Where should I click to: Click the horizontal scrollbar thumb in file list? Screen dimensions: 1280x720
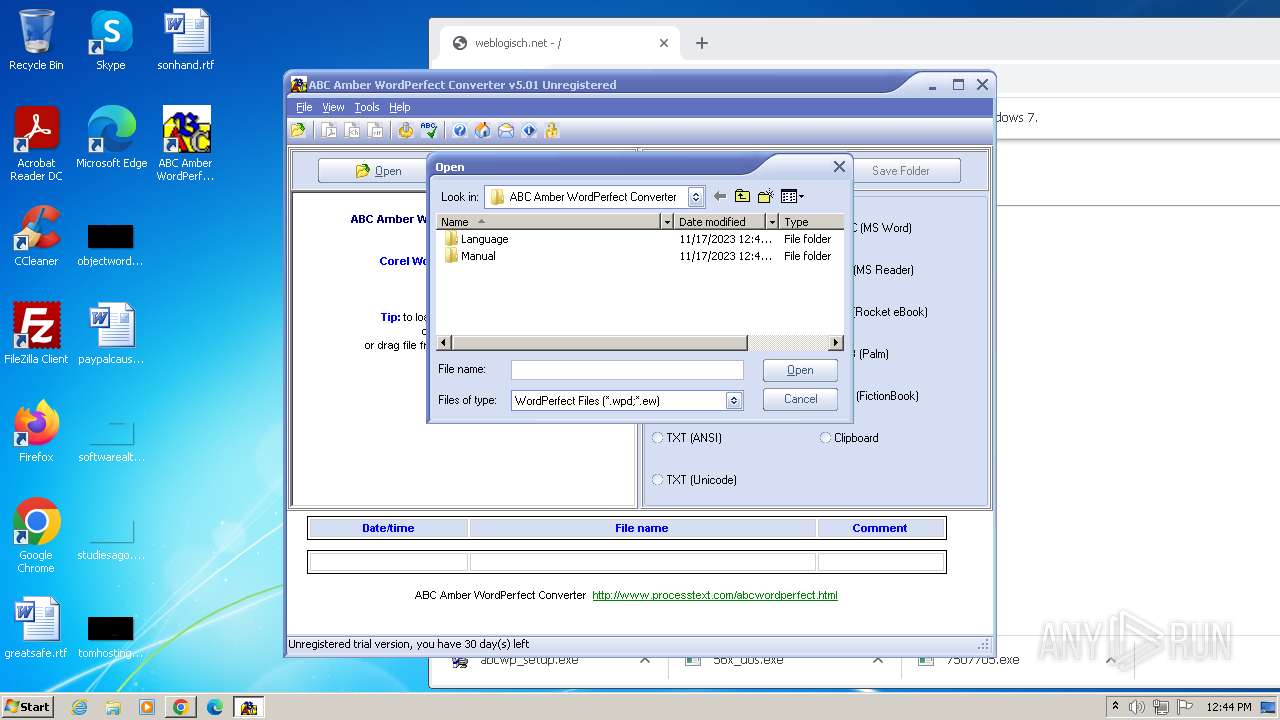pyautogui.click(x=599, y=343)
